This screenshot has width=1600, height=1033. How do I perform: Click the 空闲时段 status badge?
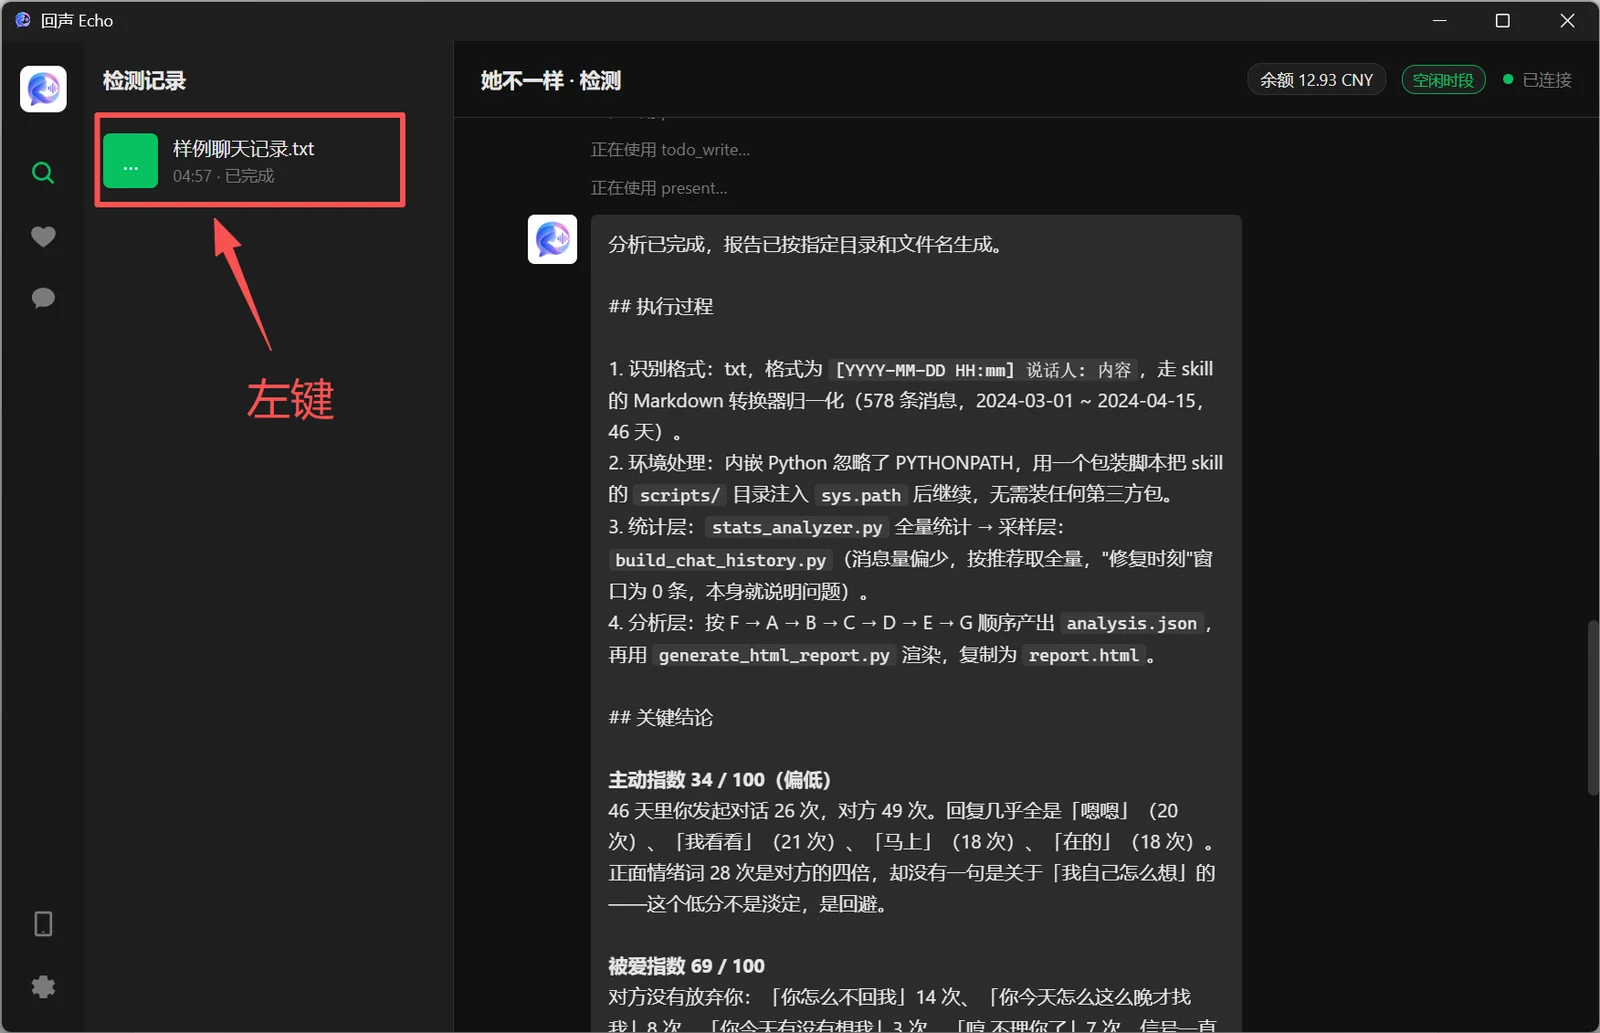pyautogui.click(x=1443, y=80)
